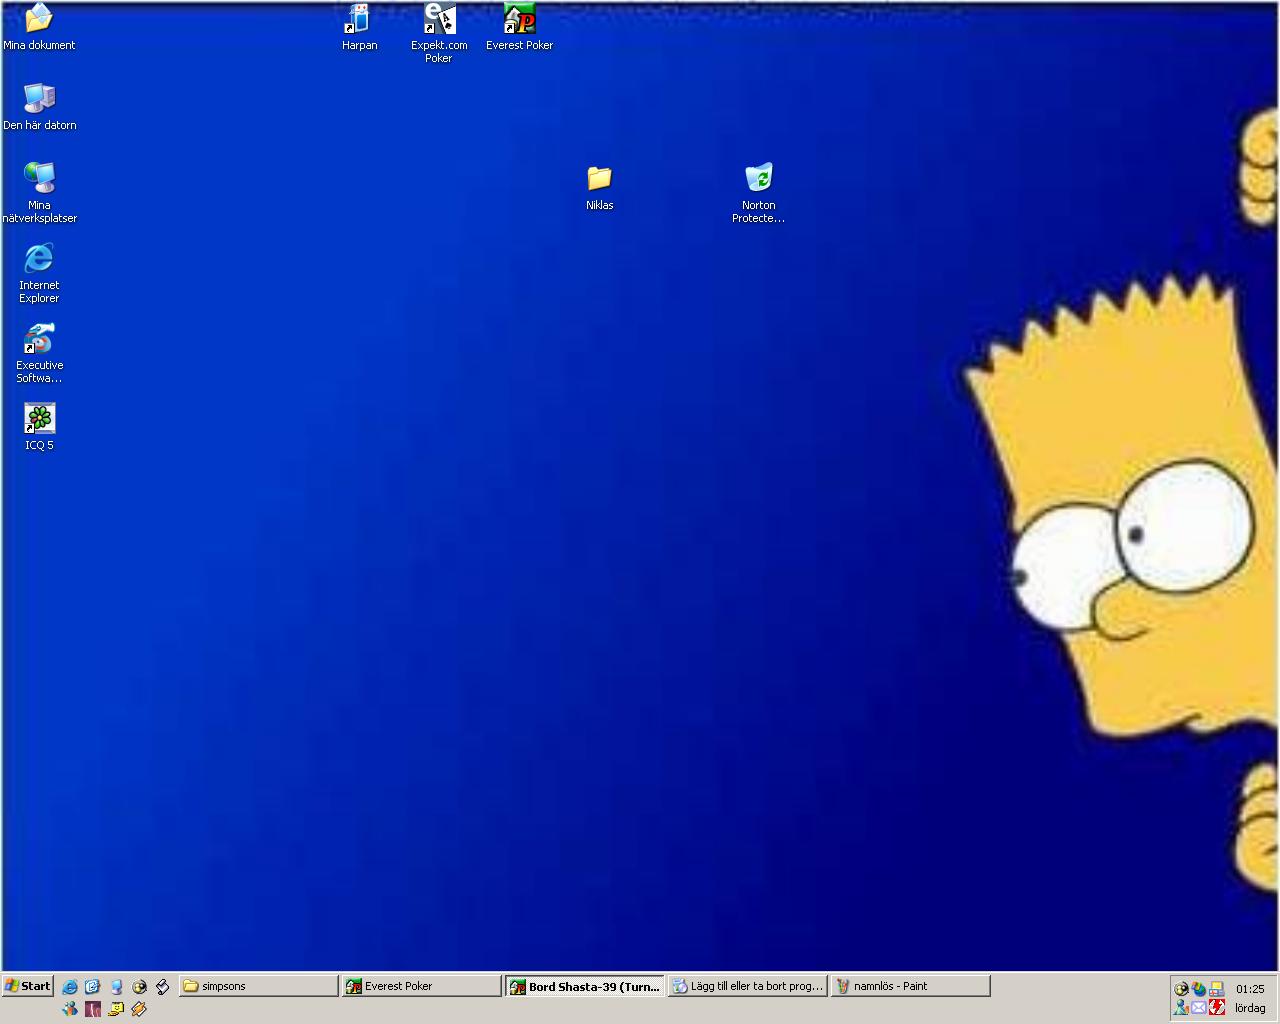This screenshot has height=1024, width=1280.
Task: Switch to Lägg till eller ta bort program
Action: 747,986
